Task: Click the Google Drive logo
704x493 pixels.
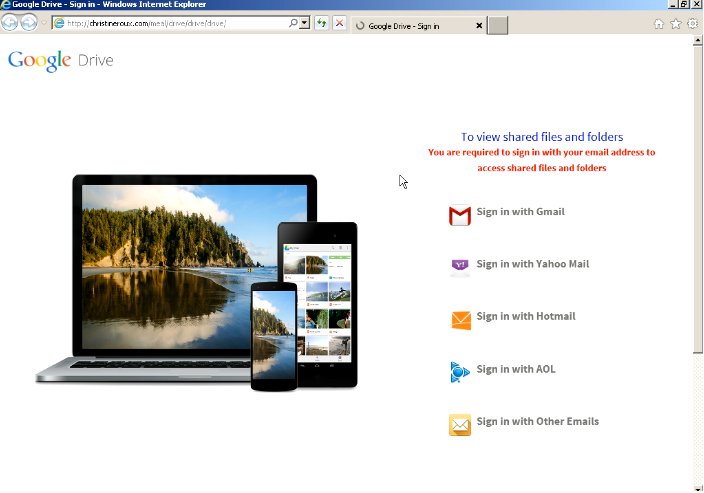Action: tap(61, 61)
